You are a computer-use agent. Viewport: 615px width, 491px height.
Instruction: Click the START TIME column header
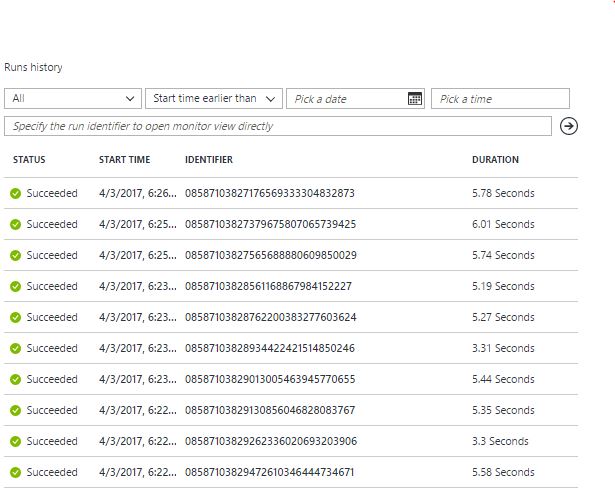coord(124,160)
